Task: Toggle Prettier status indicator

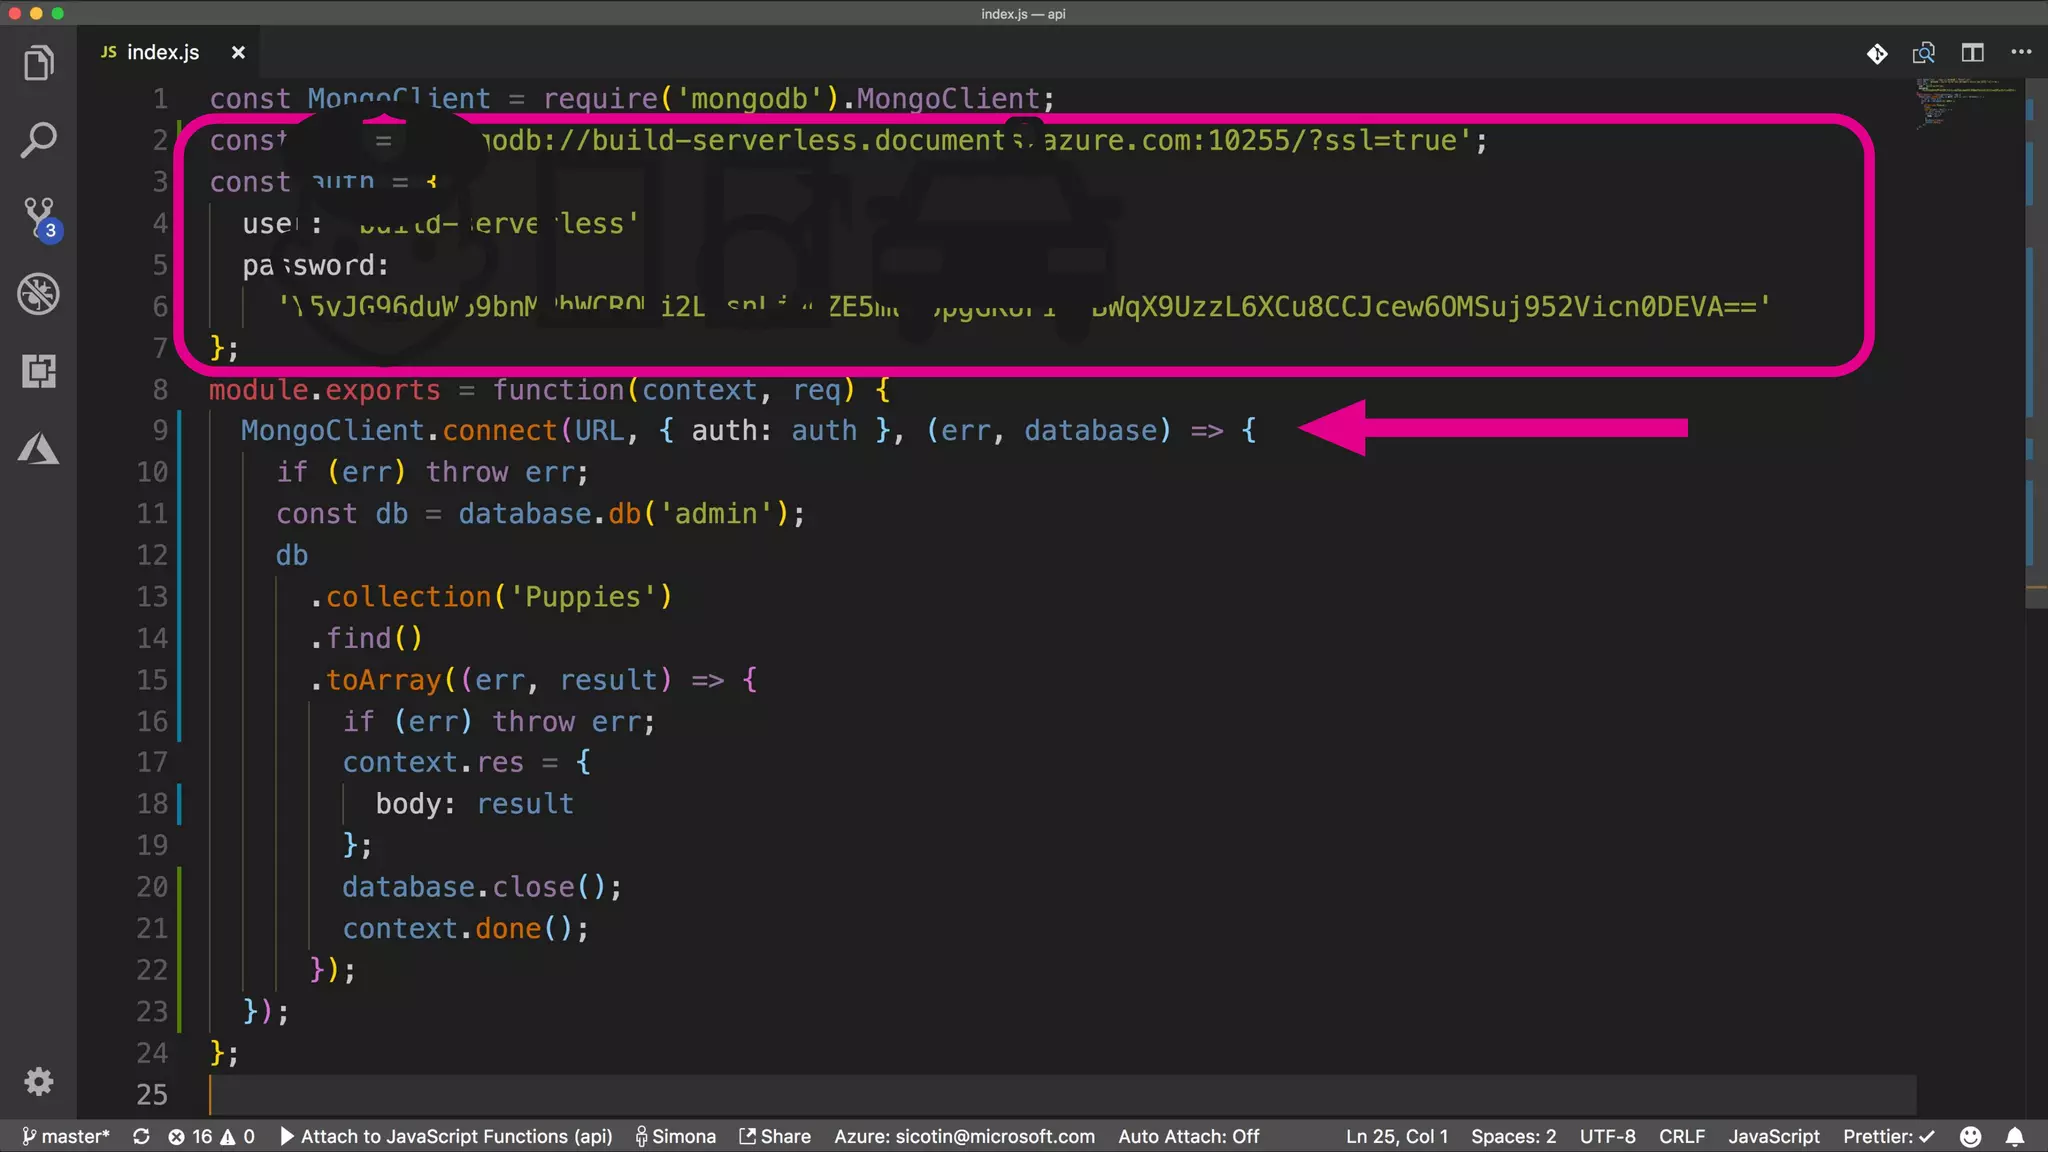Action: coord(1888,1136)
